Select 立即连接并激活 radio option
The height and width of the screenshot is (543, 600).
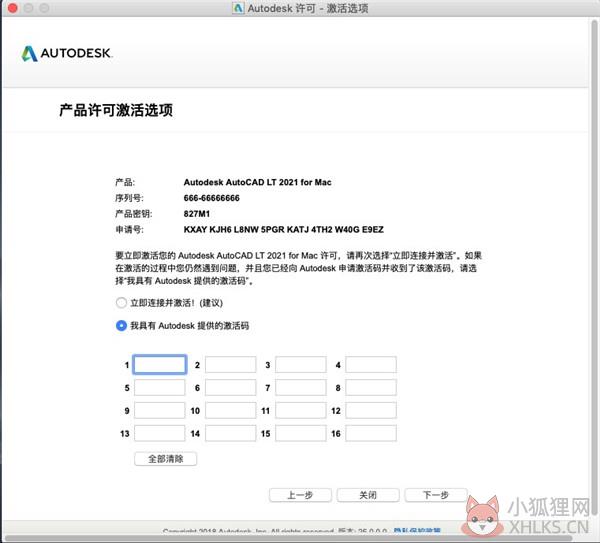coord(121,303)
